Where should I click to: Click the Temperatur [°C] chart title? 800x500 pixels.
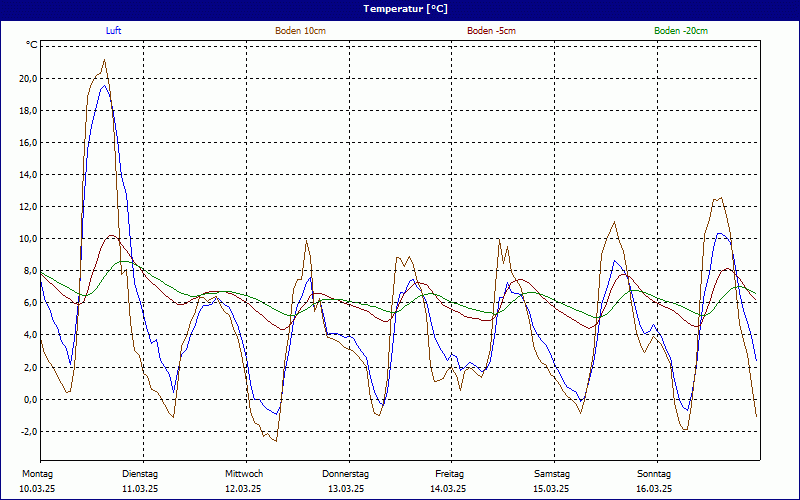coord(399,9)
